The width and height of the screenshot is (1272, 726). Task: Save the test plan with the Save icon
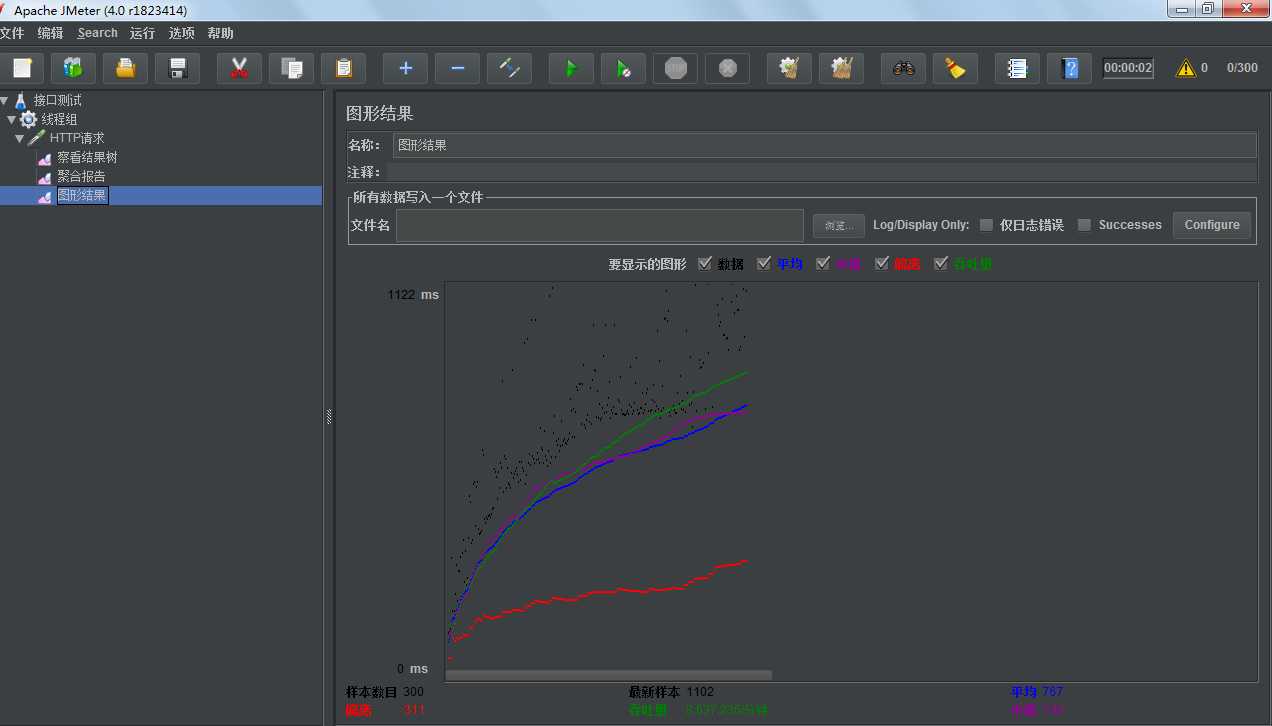pos(177,68)
